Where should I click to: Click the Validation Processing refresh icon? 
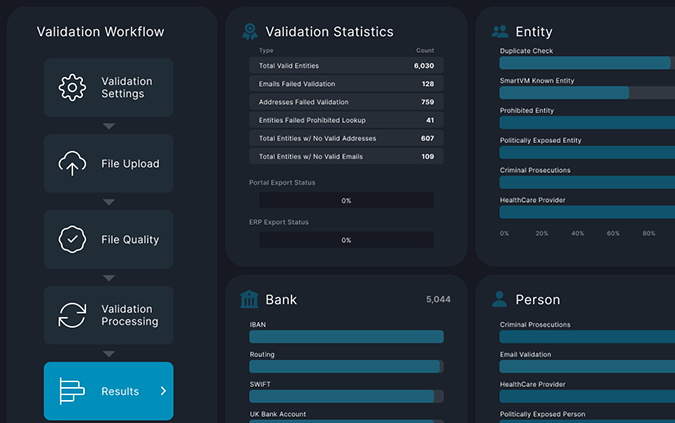tap(72, 316)
